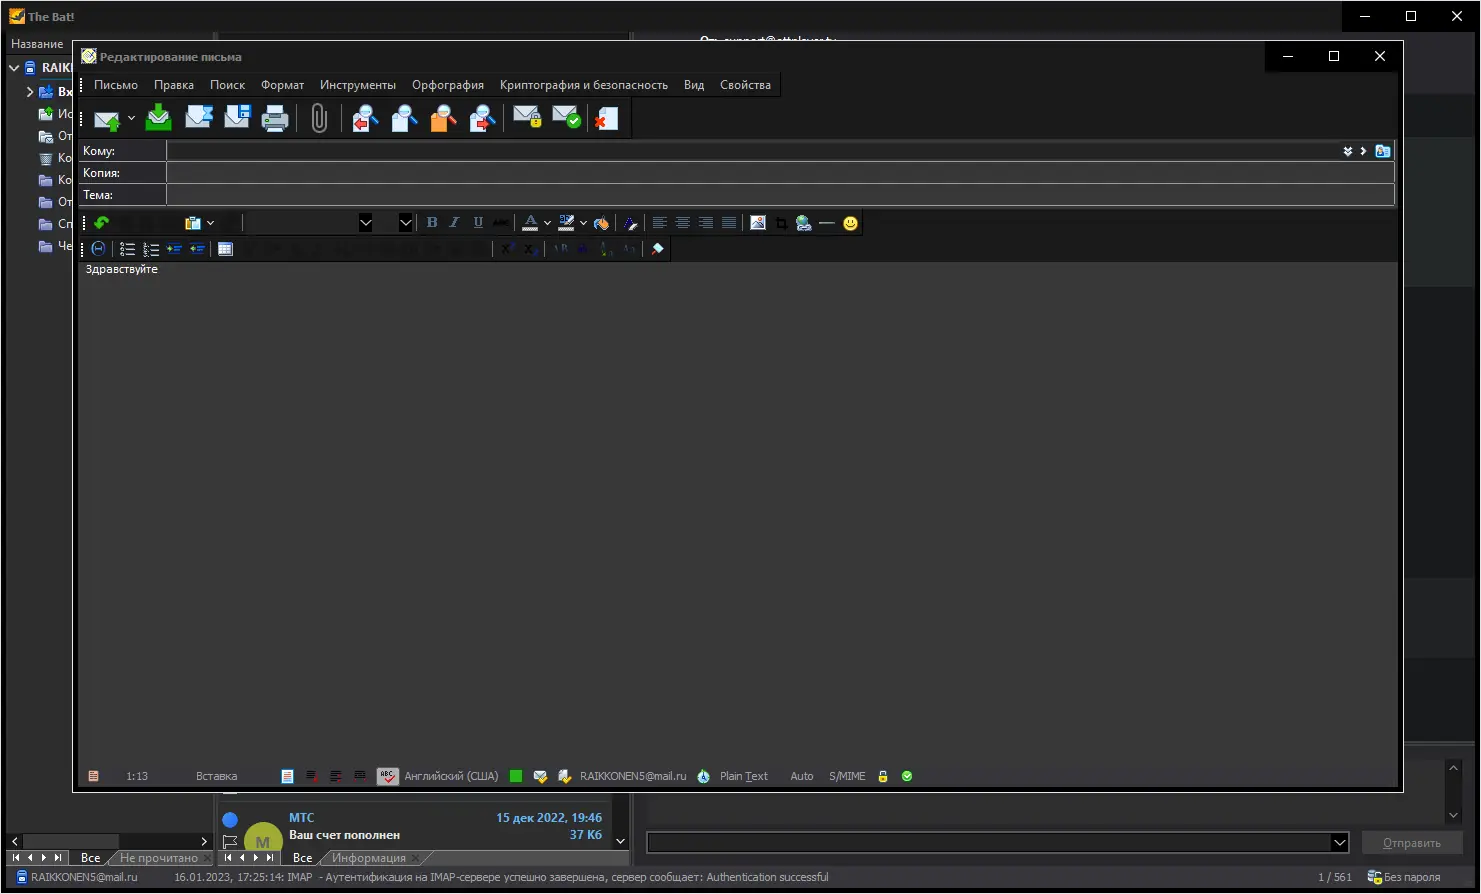Click the Plain Text format indicator in the status bar

point(744,776)
